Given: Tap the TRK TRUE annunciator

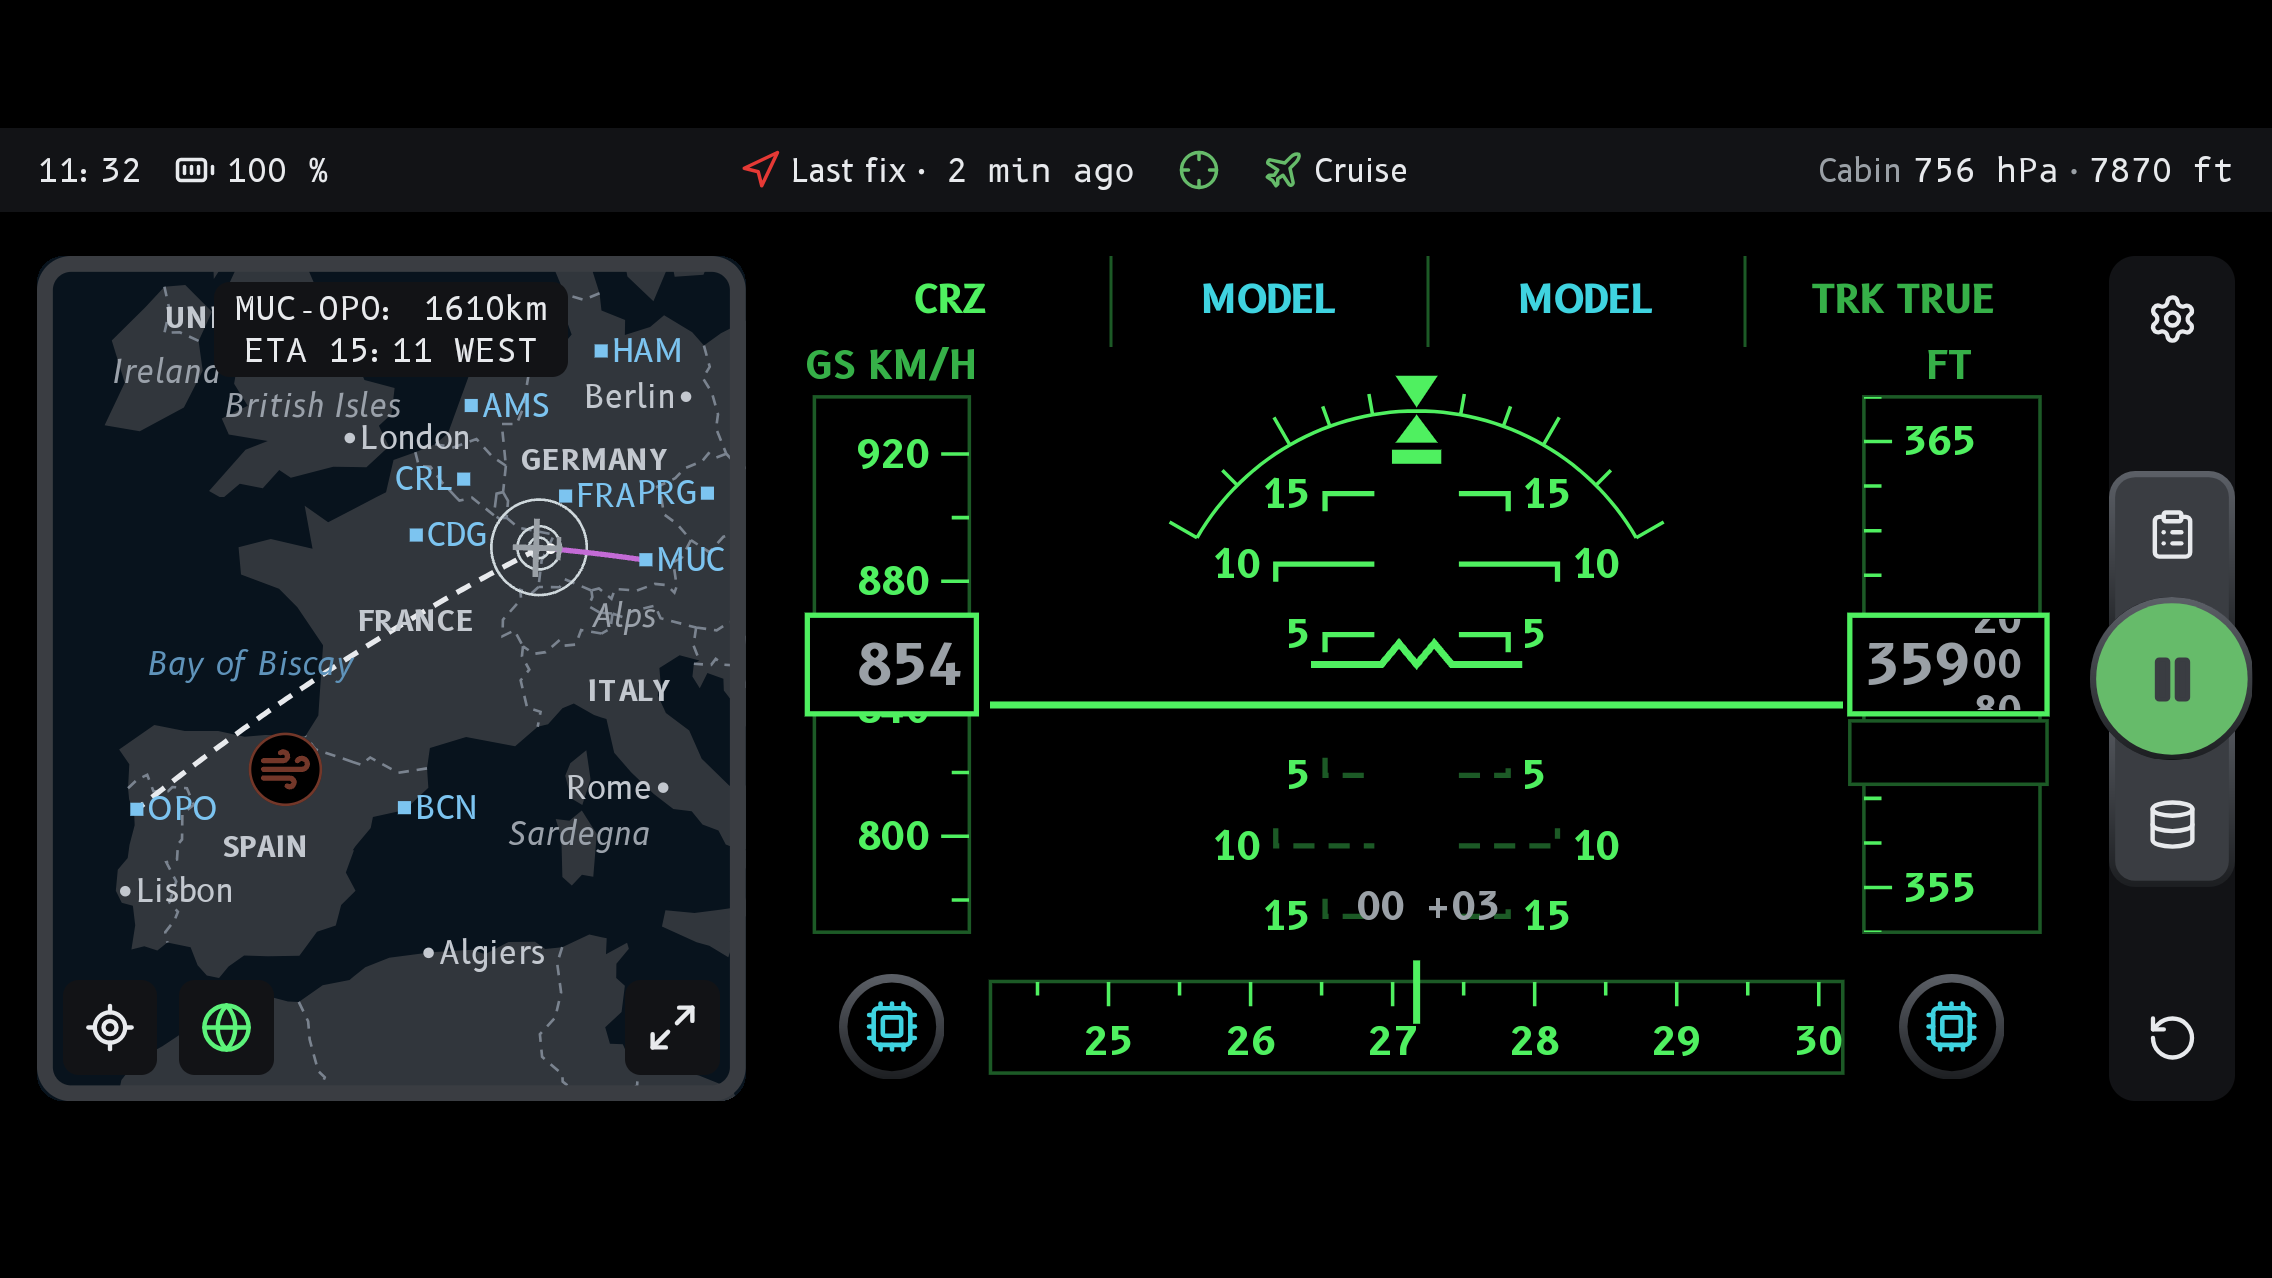Looking at the screenshot, I should tap(1903, 299).
